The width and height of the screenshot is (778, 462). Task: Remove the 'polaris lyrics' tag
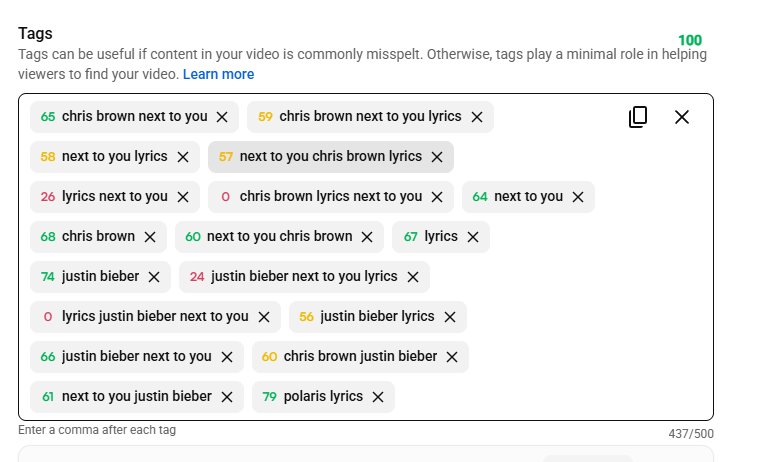(378, 397)
